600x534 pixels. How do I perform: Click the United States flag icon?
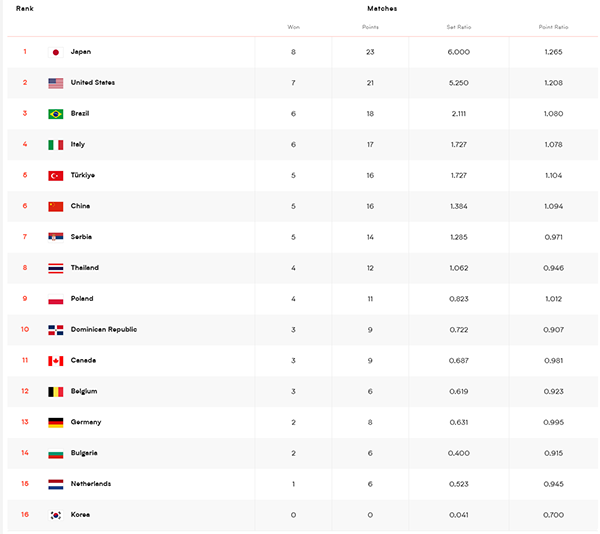click(55, 83)
